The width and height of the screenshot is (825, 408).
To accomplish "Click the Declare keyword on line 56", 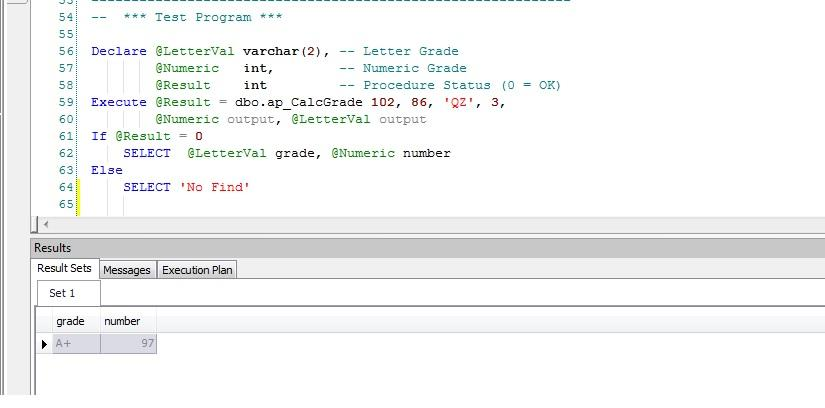I will [119, 52].
